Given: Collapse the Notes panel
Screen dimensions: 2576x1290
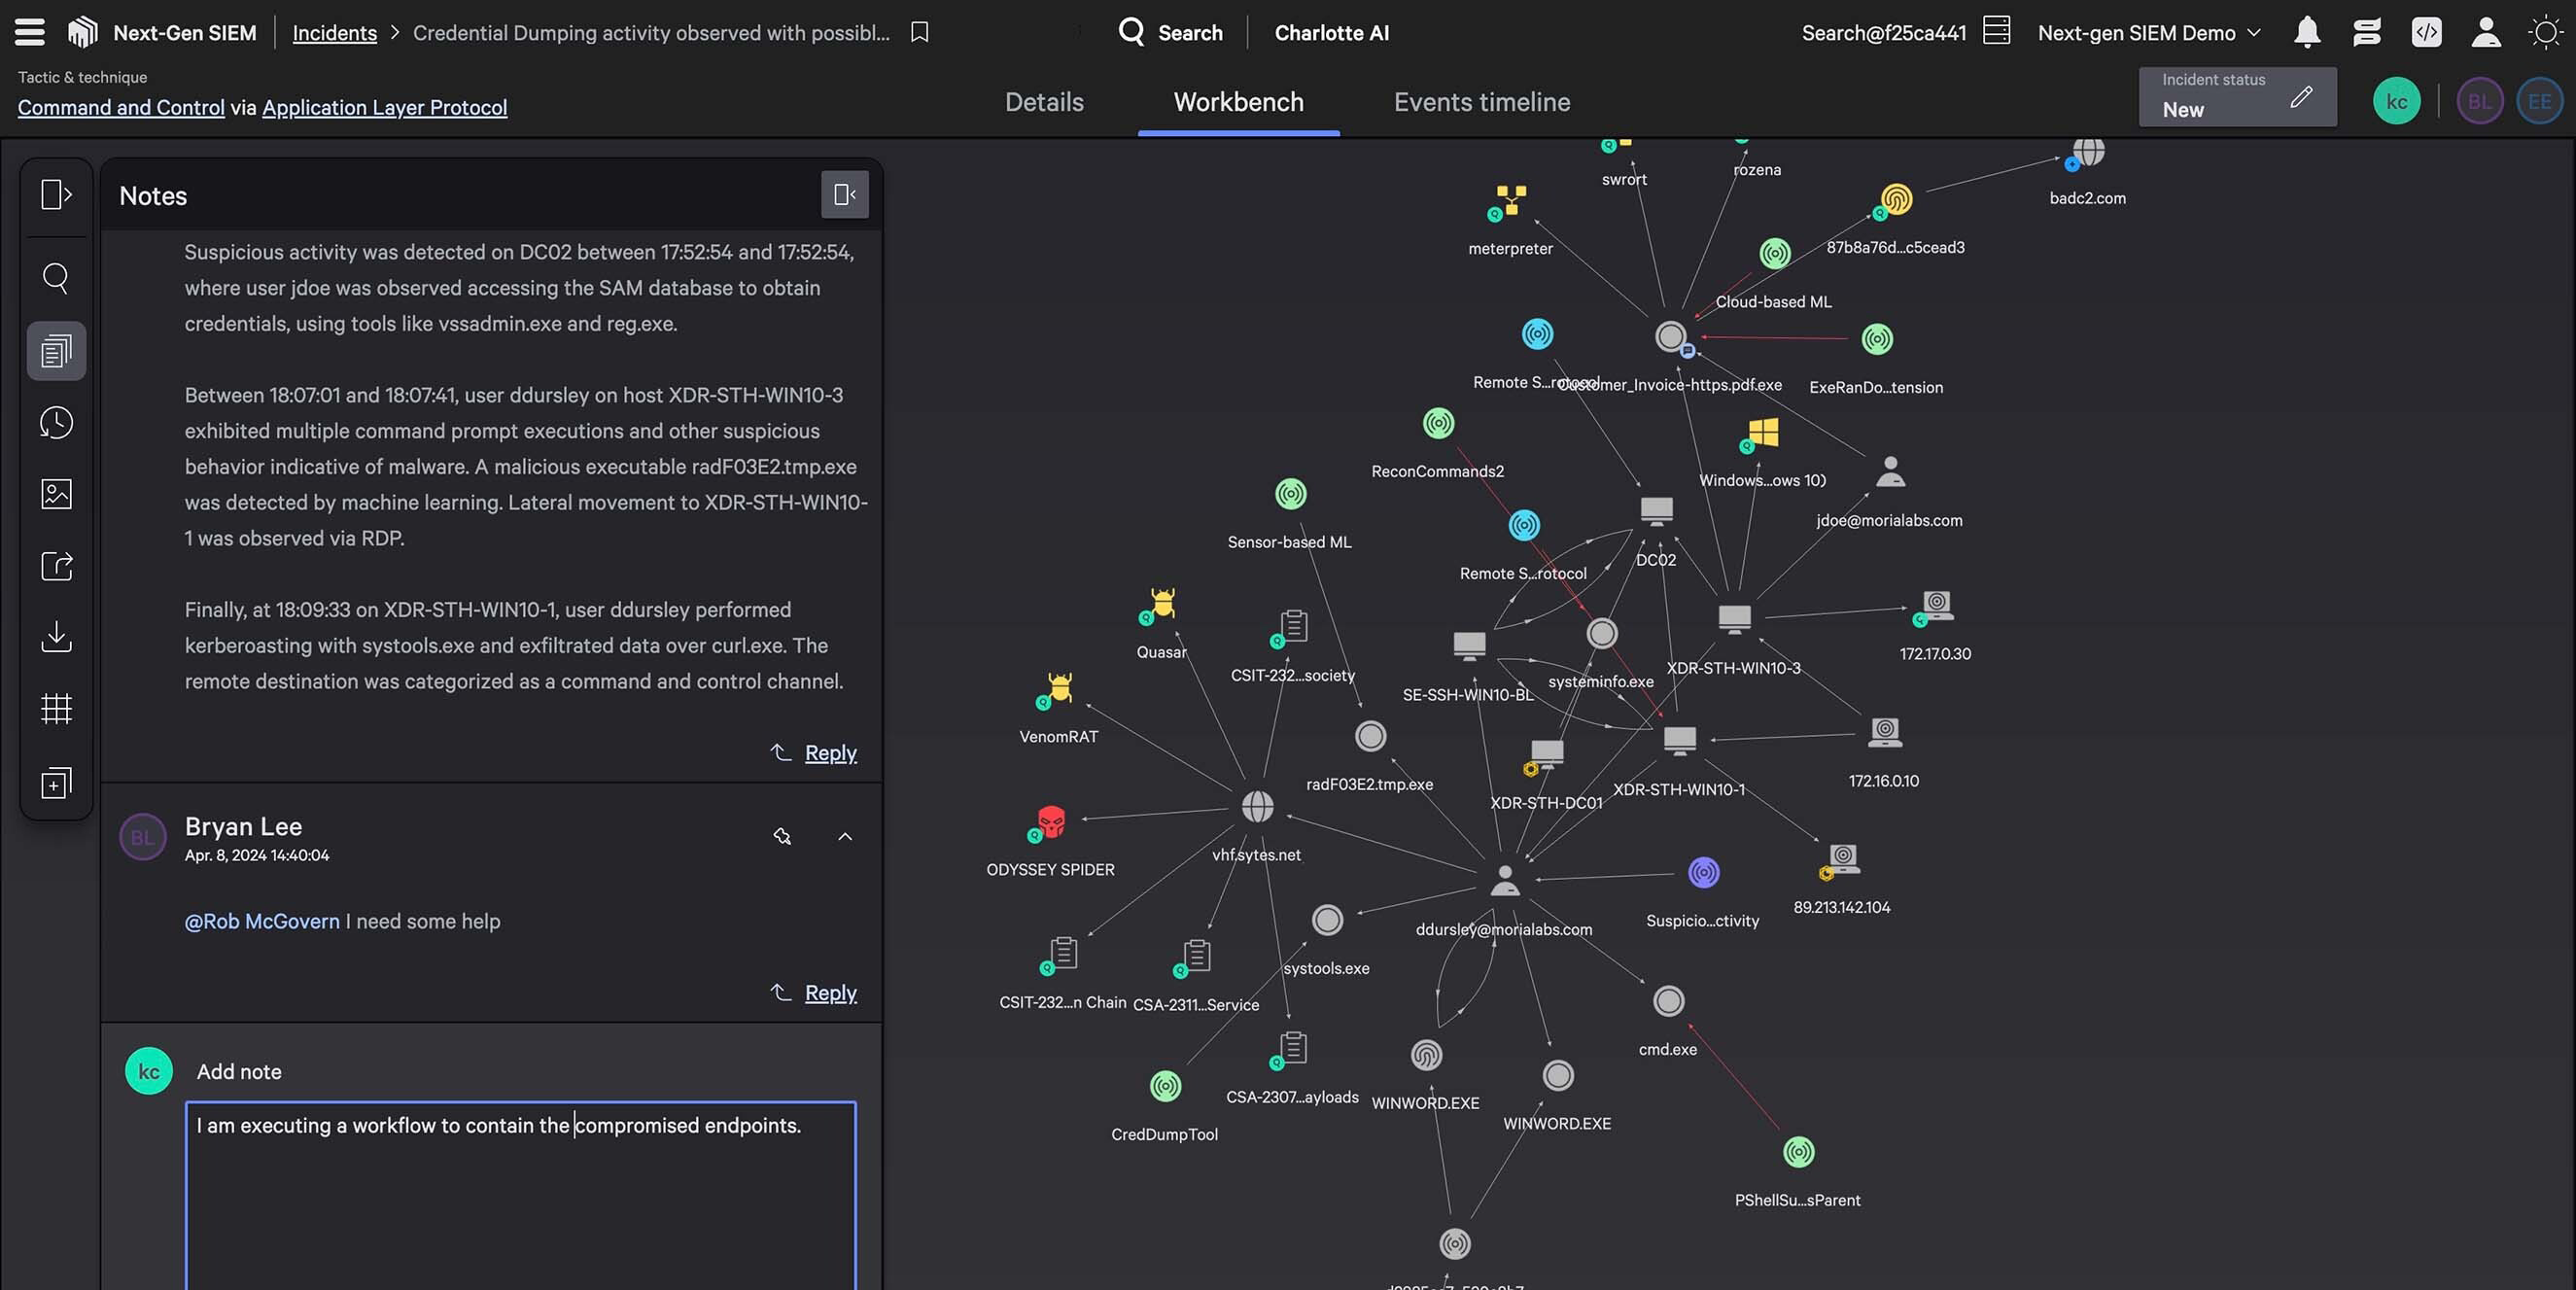Looking at the screenshot, I should coord(844,194).
